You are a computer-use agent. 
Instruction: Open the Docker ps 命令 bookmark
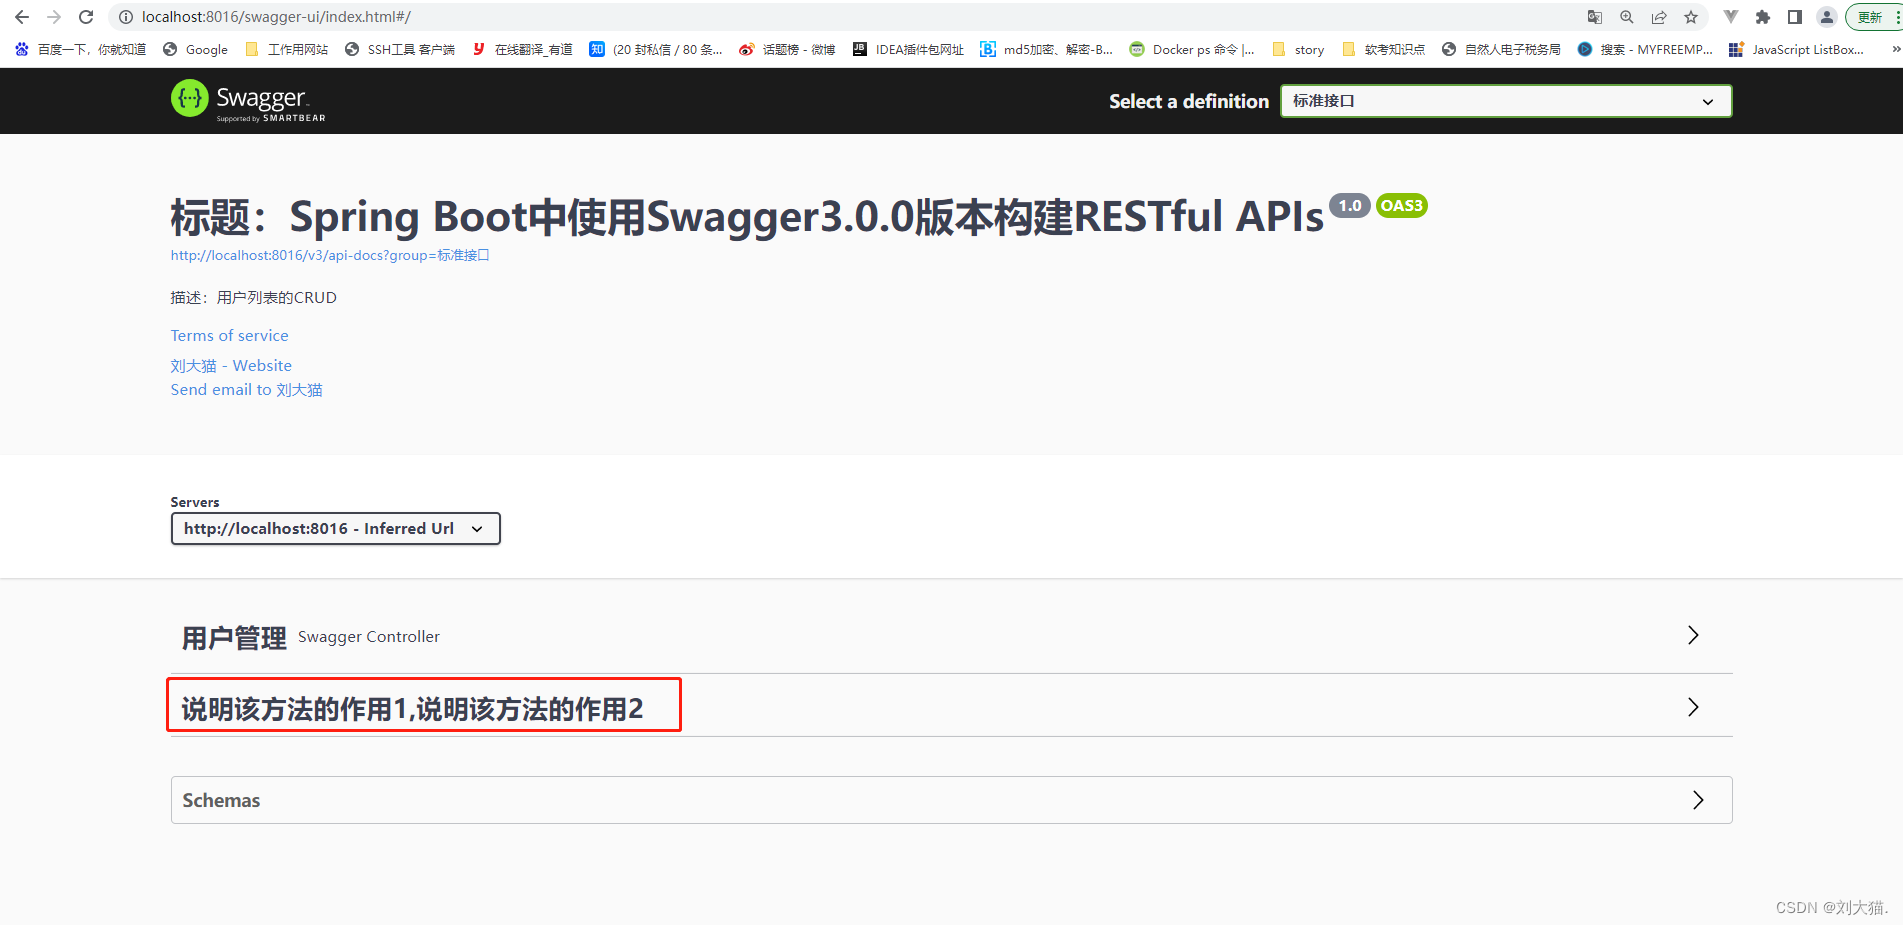coord(1192,49)
